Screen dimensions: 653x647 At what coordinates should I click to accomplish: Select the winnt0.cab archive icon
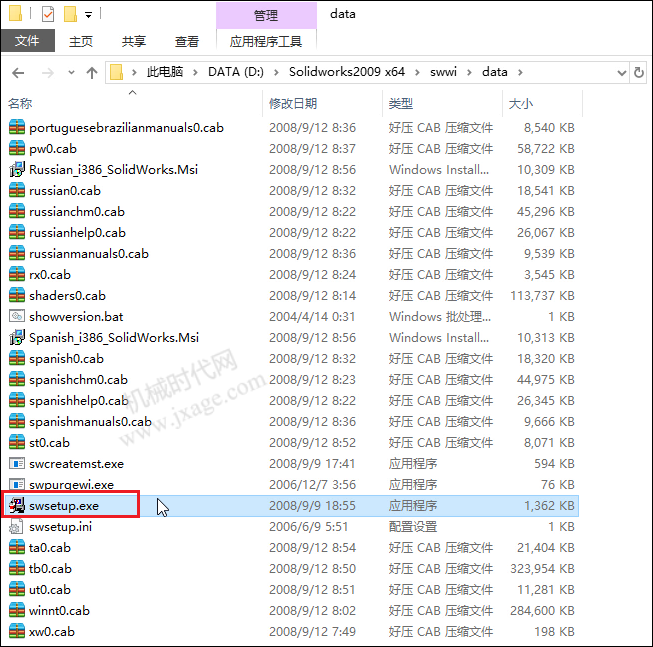coord(17,610)
